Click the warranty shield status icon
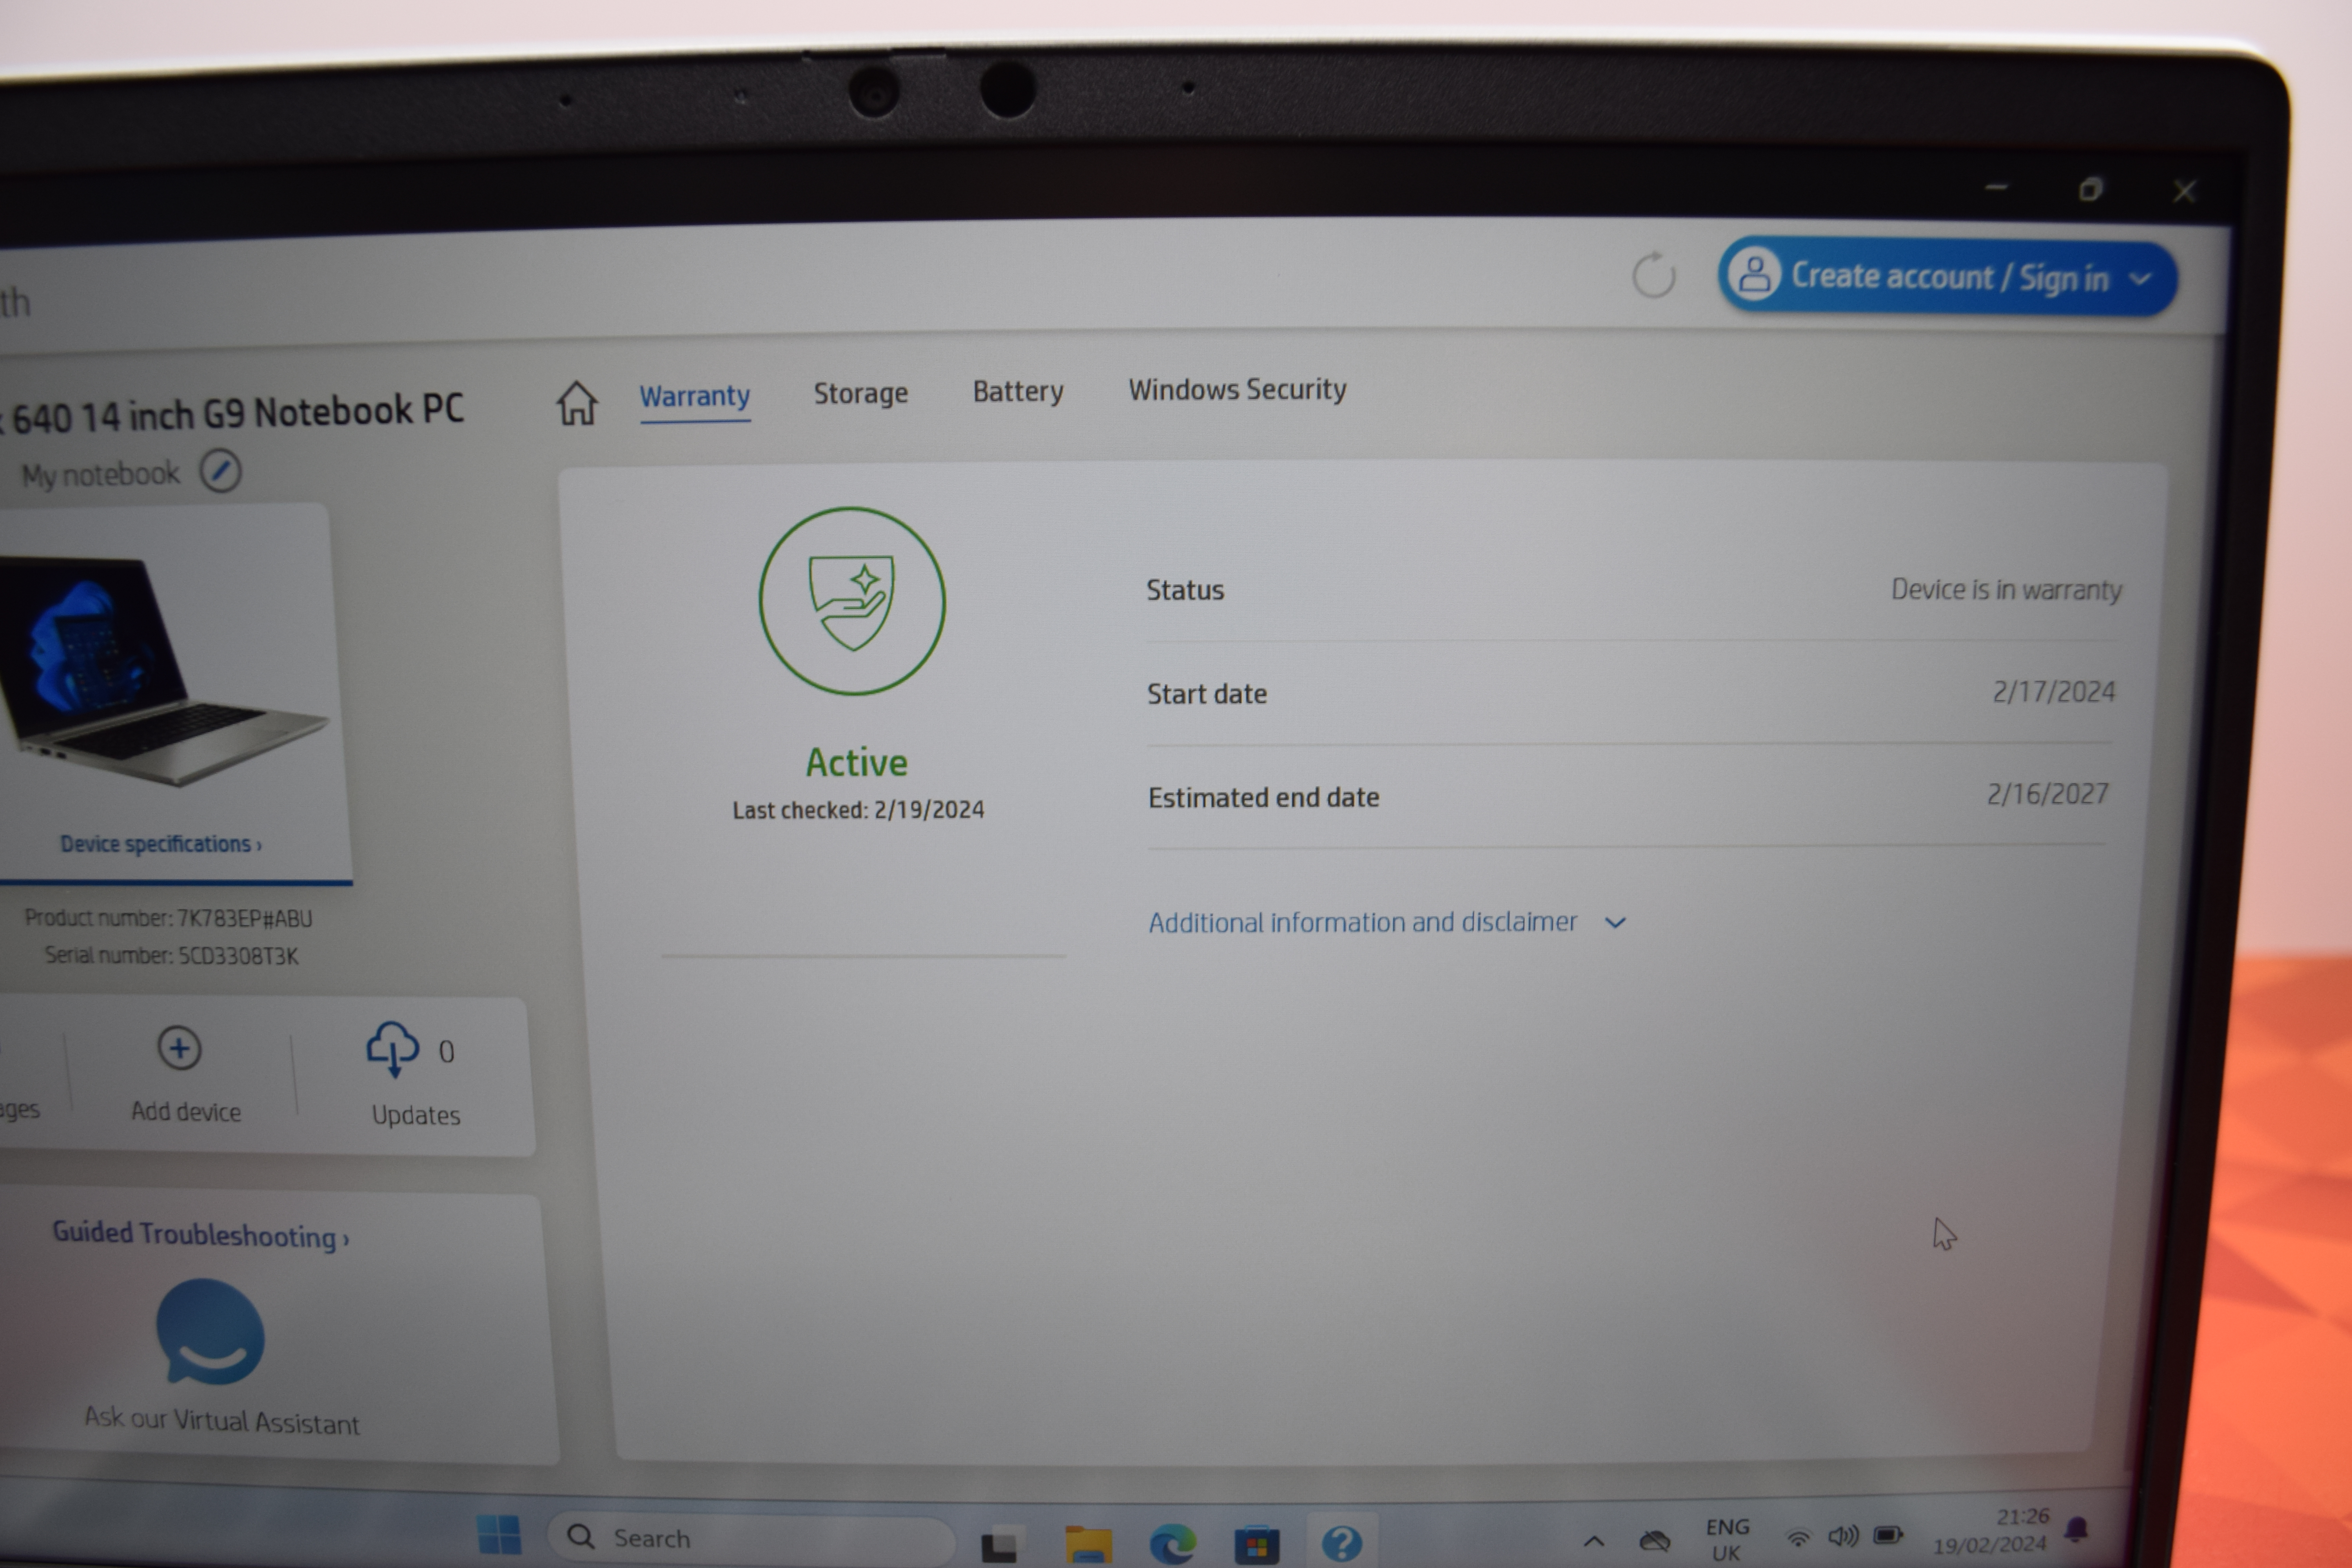Image resolution: width=2352 pixels, height=1568 pixels. pos(852,601)
